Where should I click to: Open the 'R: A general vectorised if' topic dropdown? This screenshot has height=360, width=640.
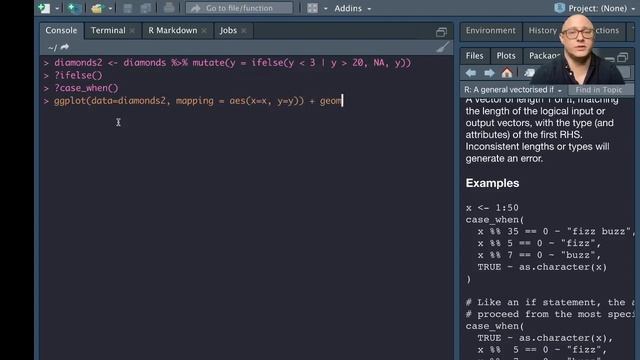pyautogui.click(x=513, y=90)
